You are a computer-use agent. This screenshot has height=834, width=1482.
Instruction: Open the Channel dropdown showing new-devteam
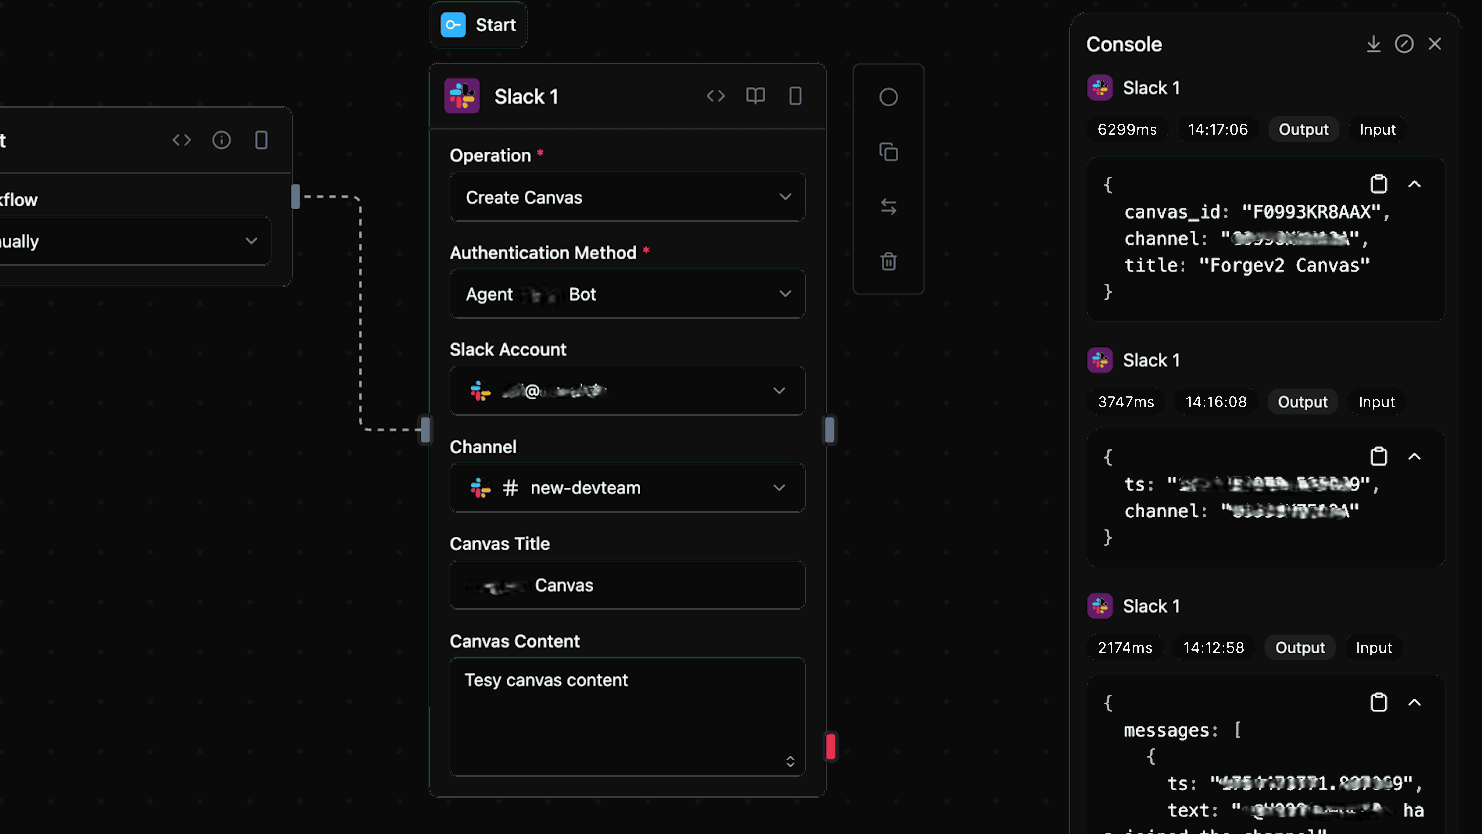pyautogui.click(x=627, y=487)
